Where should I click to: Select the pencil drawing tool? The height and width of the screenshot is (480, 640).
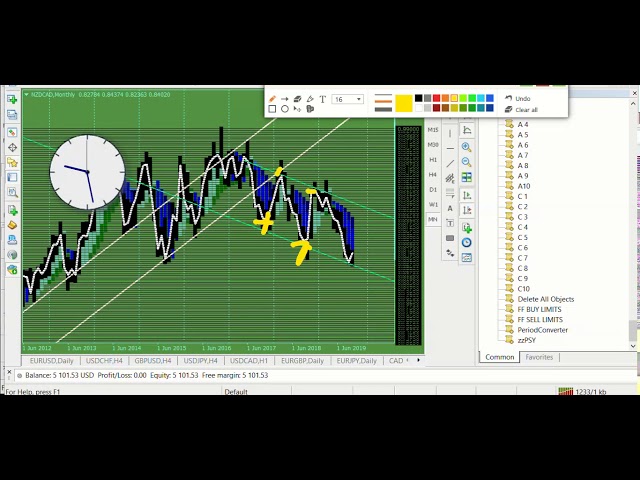[x=273, y=99]
